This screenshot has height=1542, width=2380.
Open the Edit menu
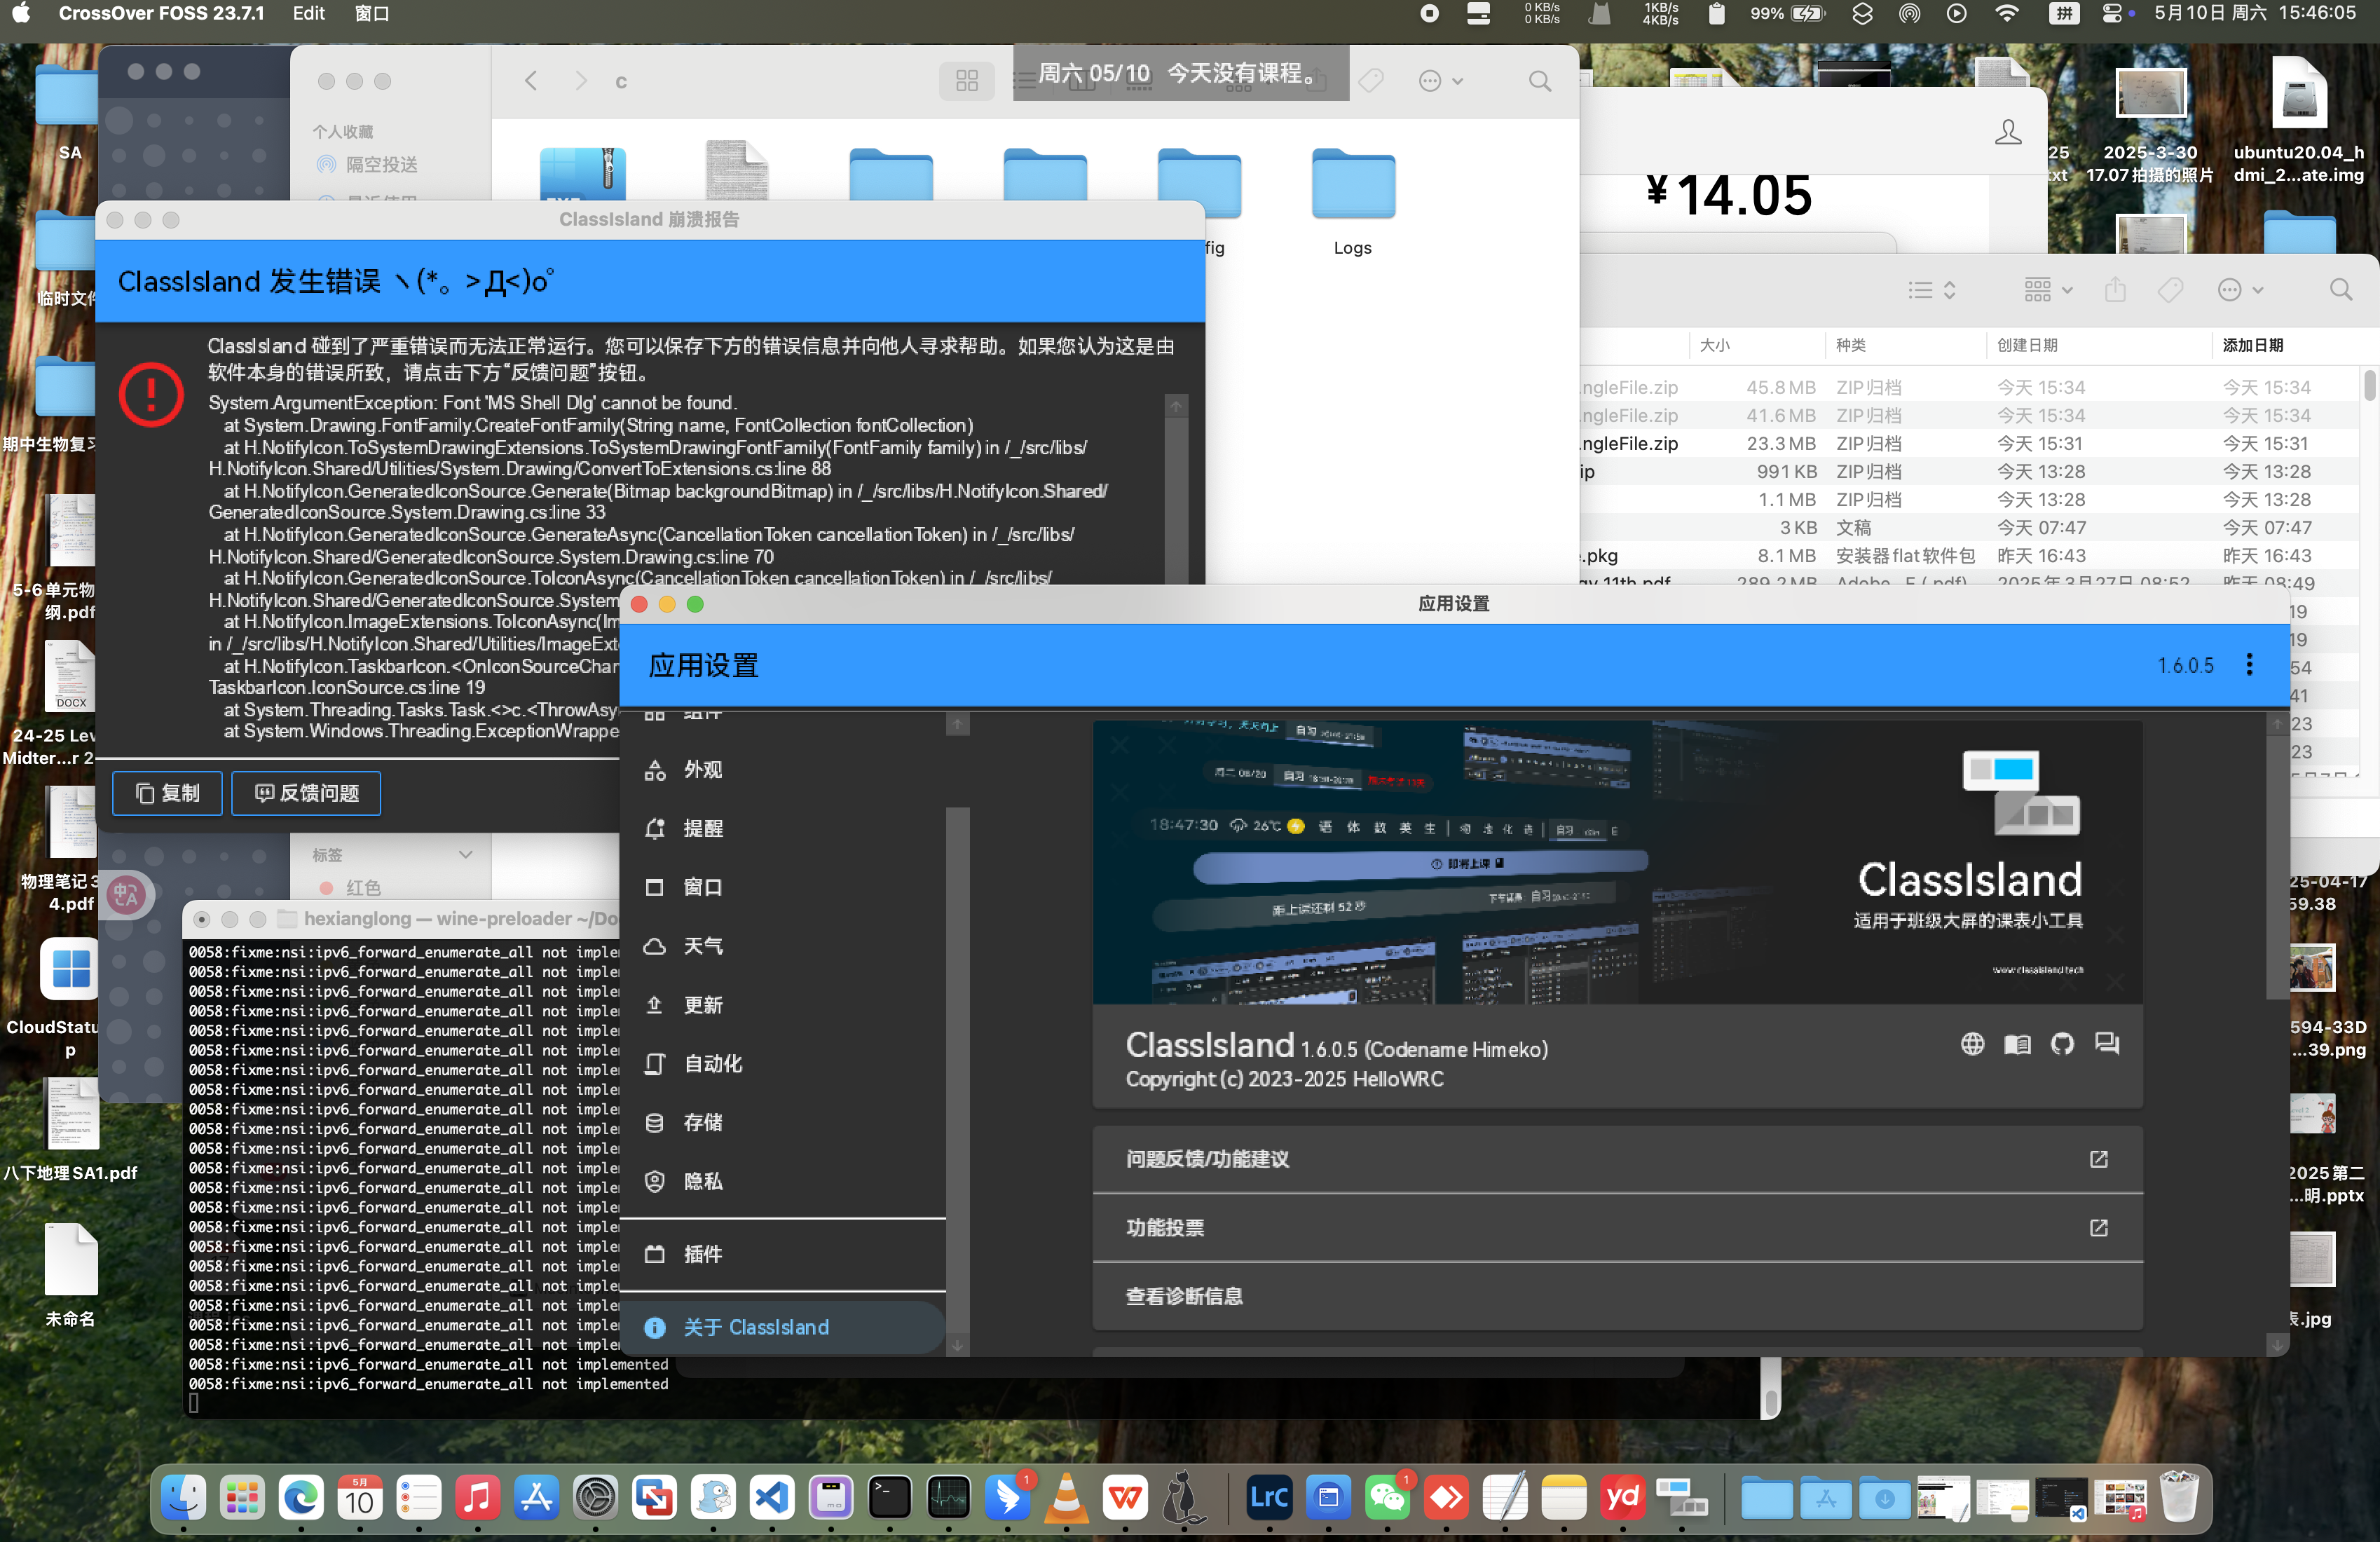pyautogui.click(x=308, y=13)
